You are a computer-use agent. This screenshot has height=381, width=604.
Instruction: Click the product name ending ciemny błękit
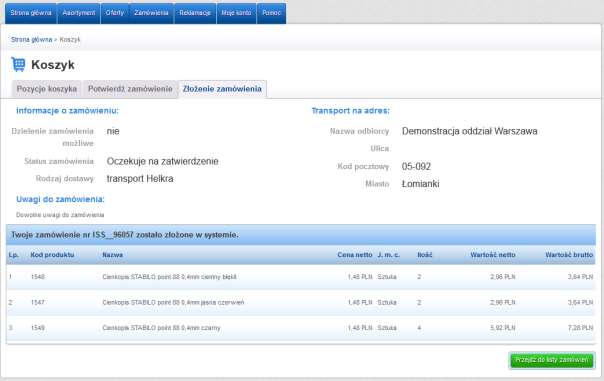[x=169, y=277]
